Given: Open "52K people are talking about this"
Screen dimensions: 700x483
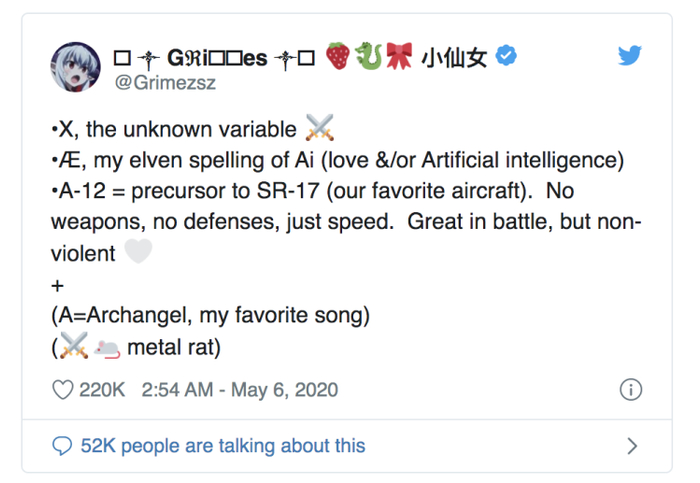Looking at the screenshot, I should pos(222,445).
